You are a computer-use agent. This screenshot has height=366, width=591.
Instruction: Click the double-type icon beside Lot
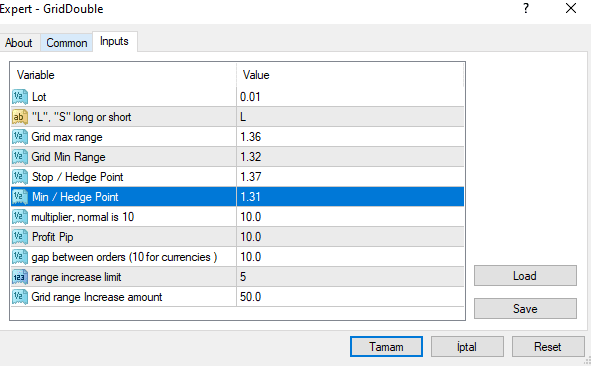(20, 97)
